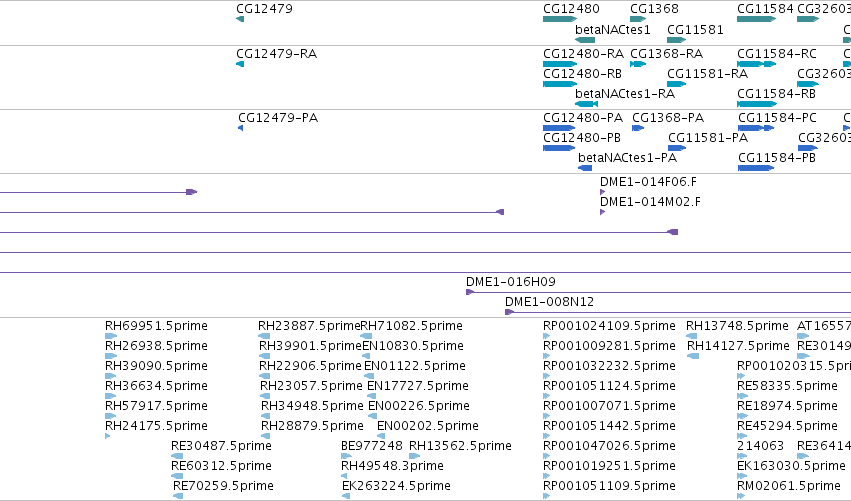851x501 pixels.
Task: Click the CG12479 gene arrow glyph
Action: [x=240, y=19]
